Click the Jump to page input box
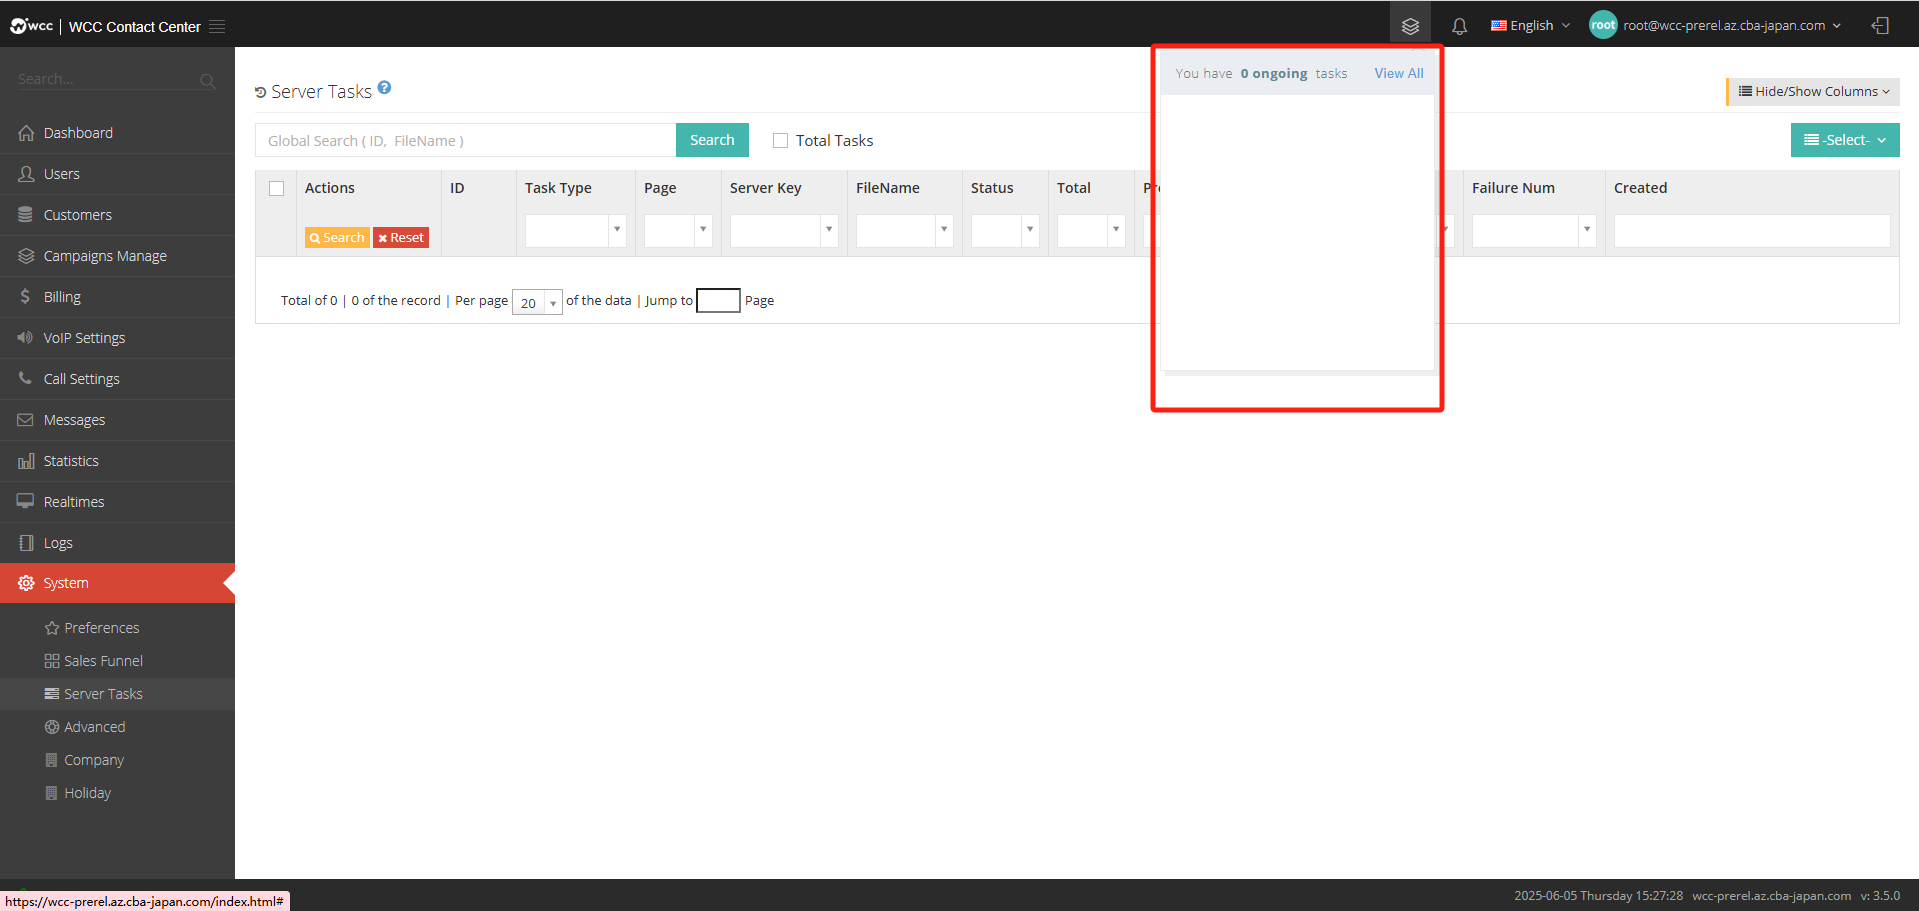This screenshot has height=911, width=1919. [718, 300]
